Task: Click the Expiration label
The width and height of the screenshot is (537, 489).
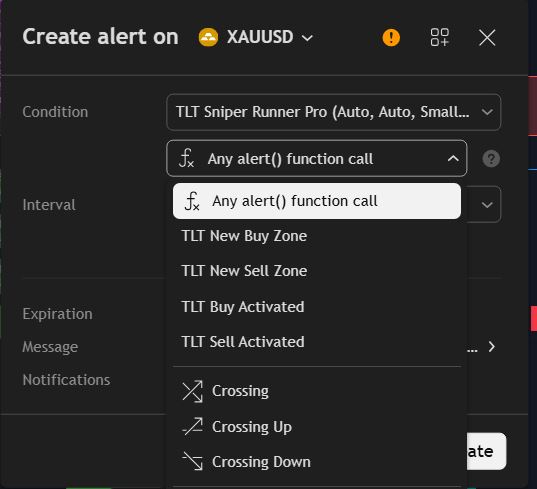Action: [x=58, y=314]
